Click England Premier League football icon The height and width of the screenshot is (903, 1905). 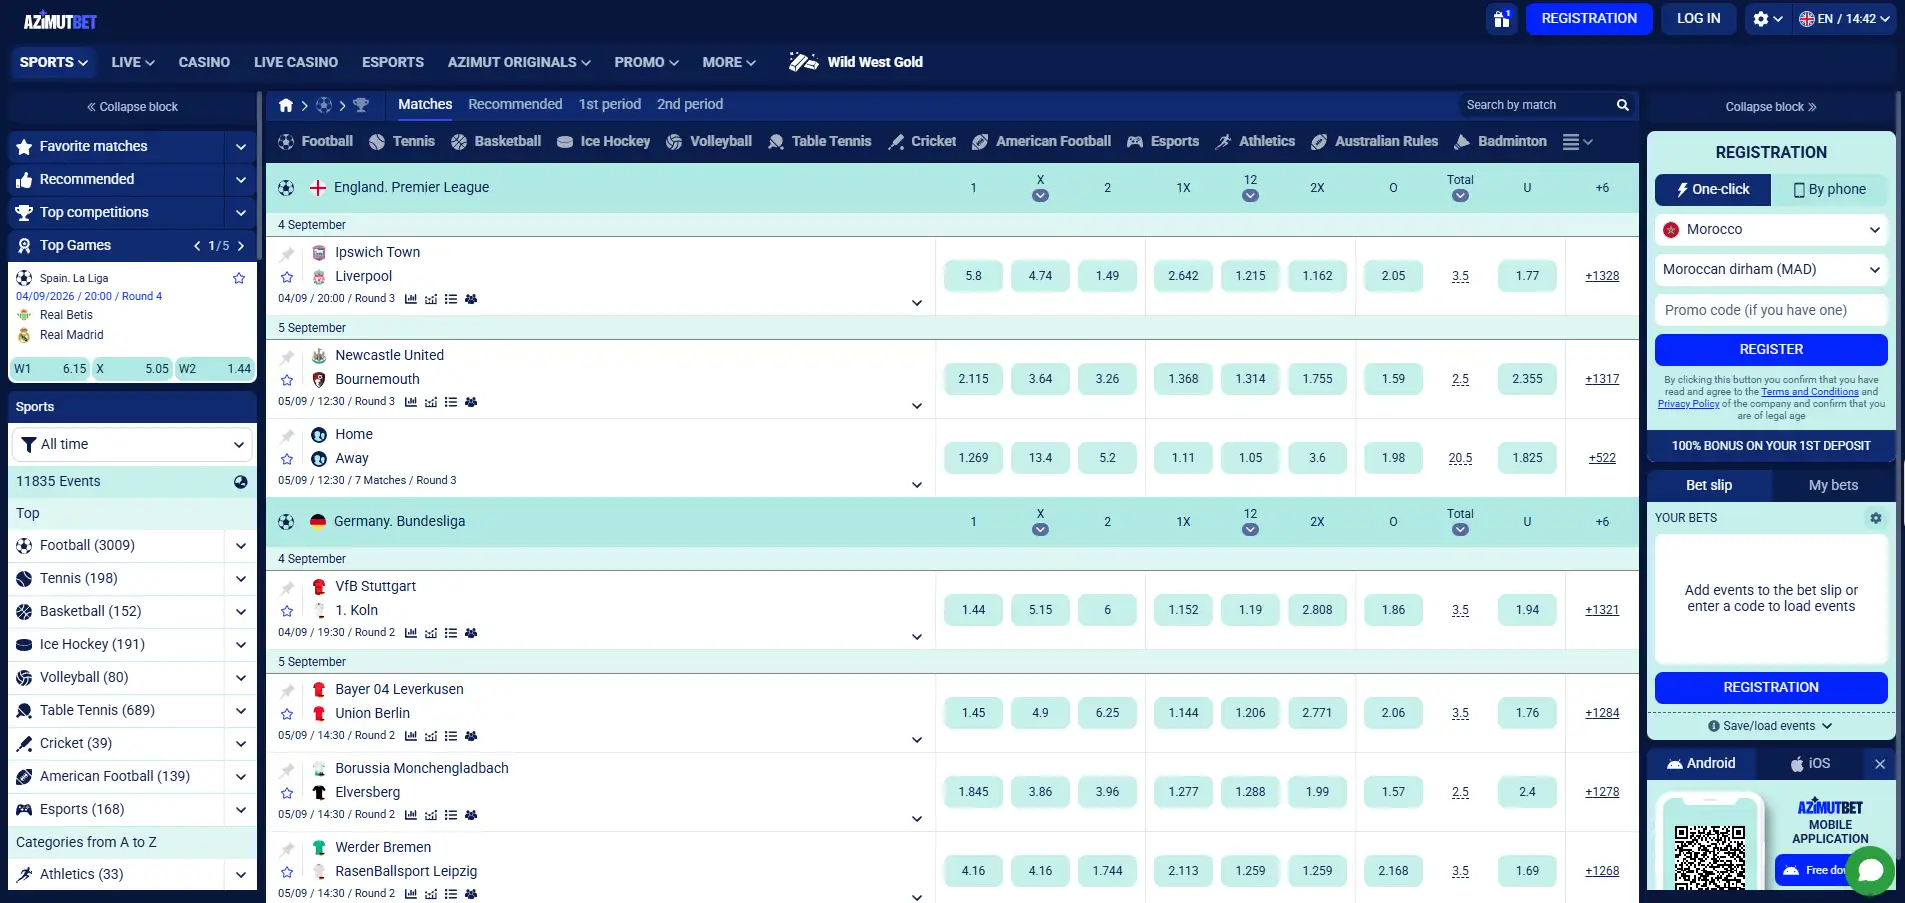pos(286,188)
